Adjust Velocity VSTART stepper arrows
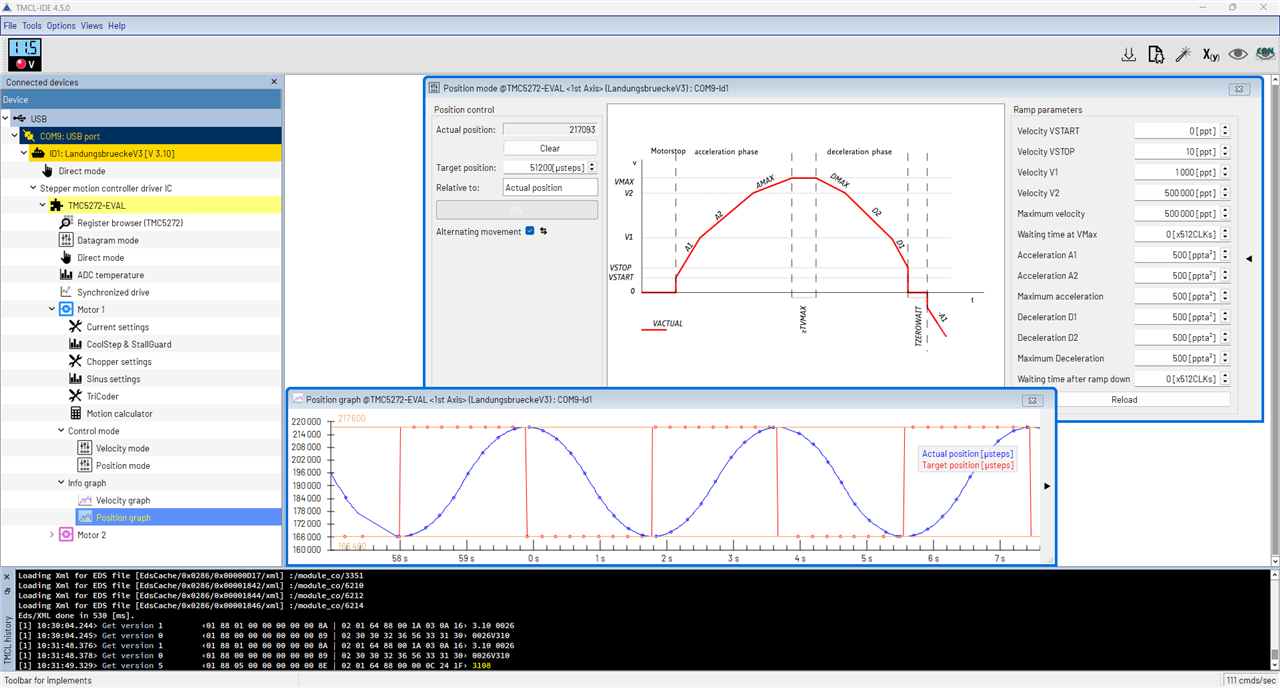The image size is (1280, 688). point(1225,131)
